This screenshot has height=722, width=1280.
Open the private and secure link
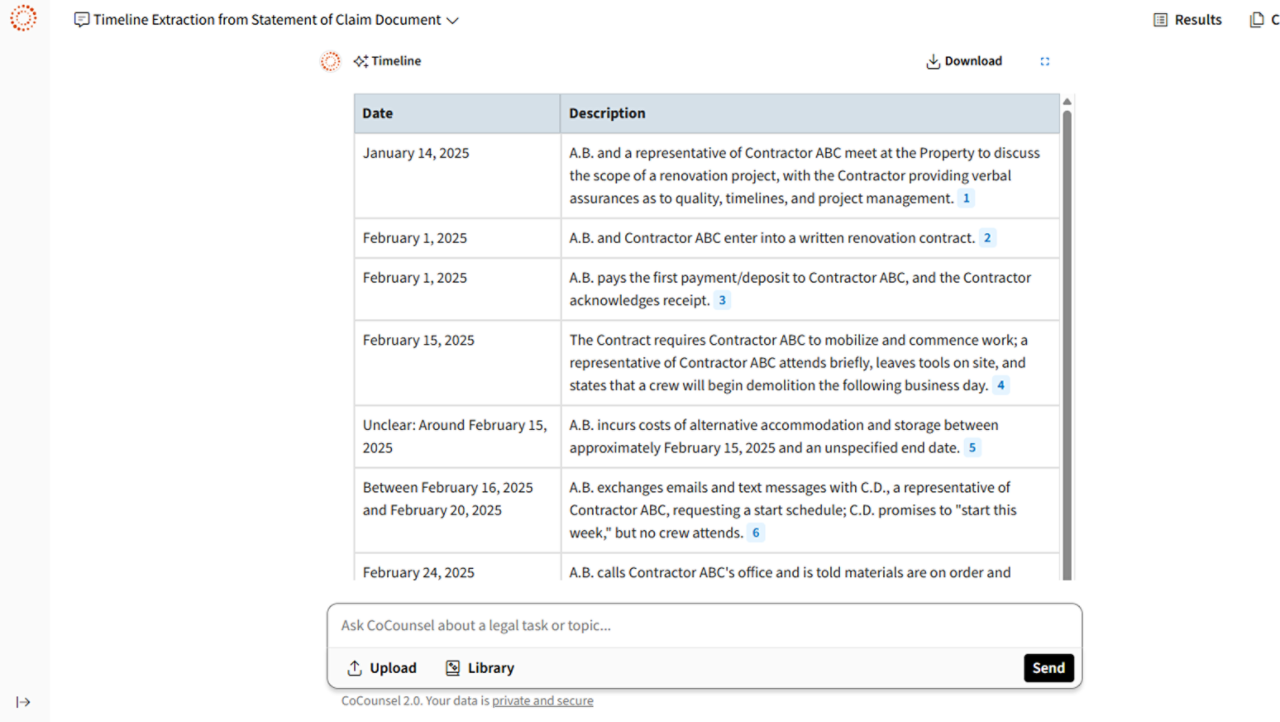click(542, 701)
